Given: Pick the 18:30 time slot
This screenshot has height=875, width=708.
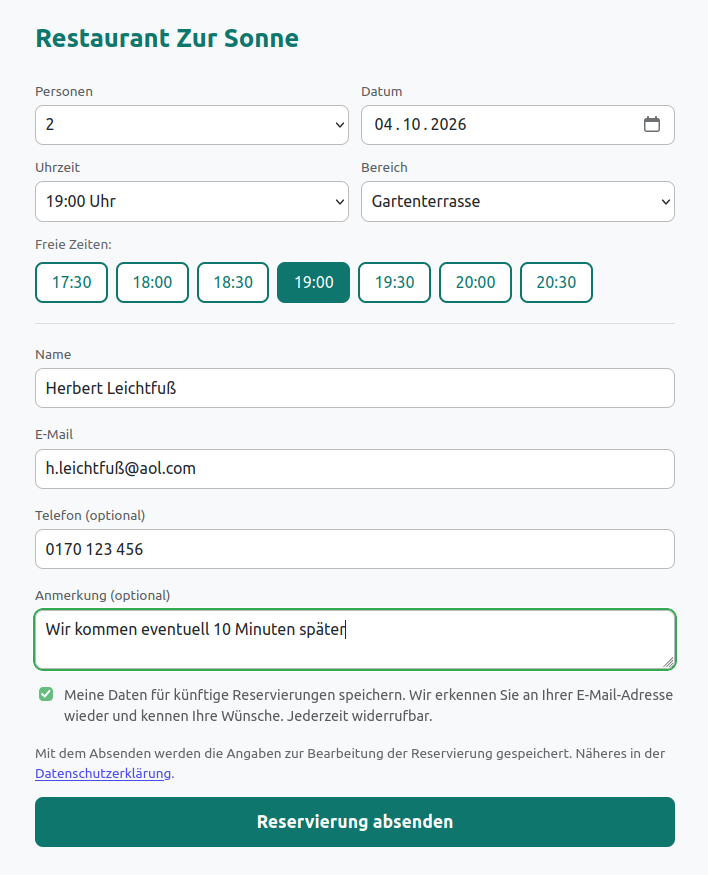Looking at the screenshot, I should [233, 282].
